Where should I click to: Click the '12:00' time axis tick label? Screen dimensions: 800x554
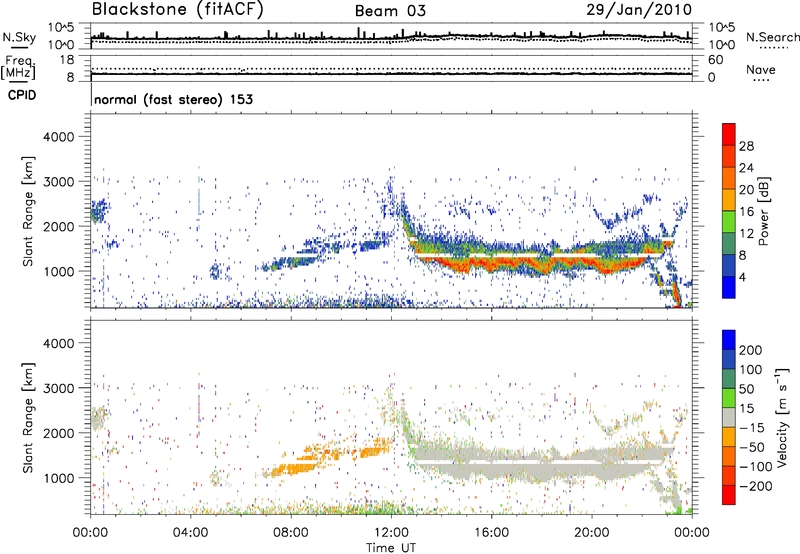pos(391,533)
